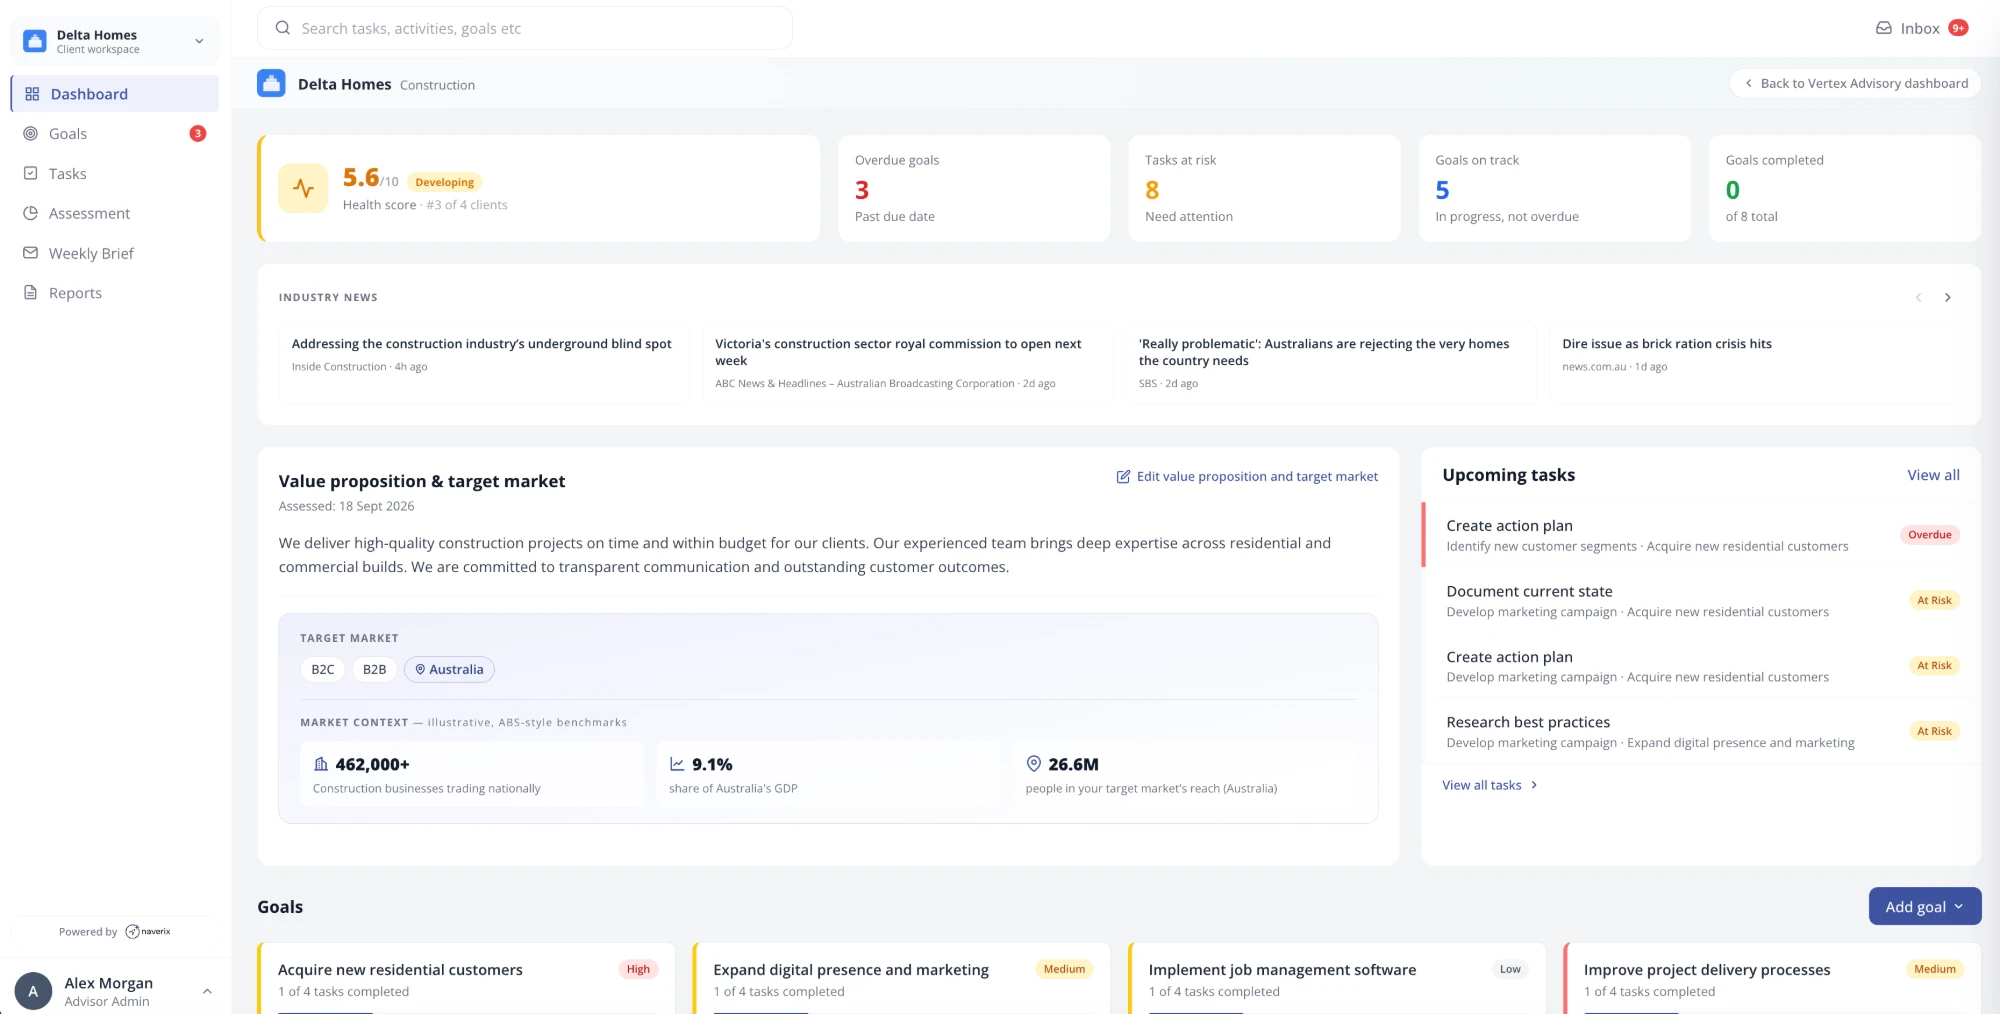
Task: Open the underground blind spot news article
Action: point(483,364)
